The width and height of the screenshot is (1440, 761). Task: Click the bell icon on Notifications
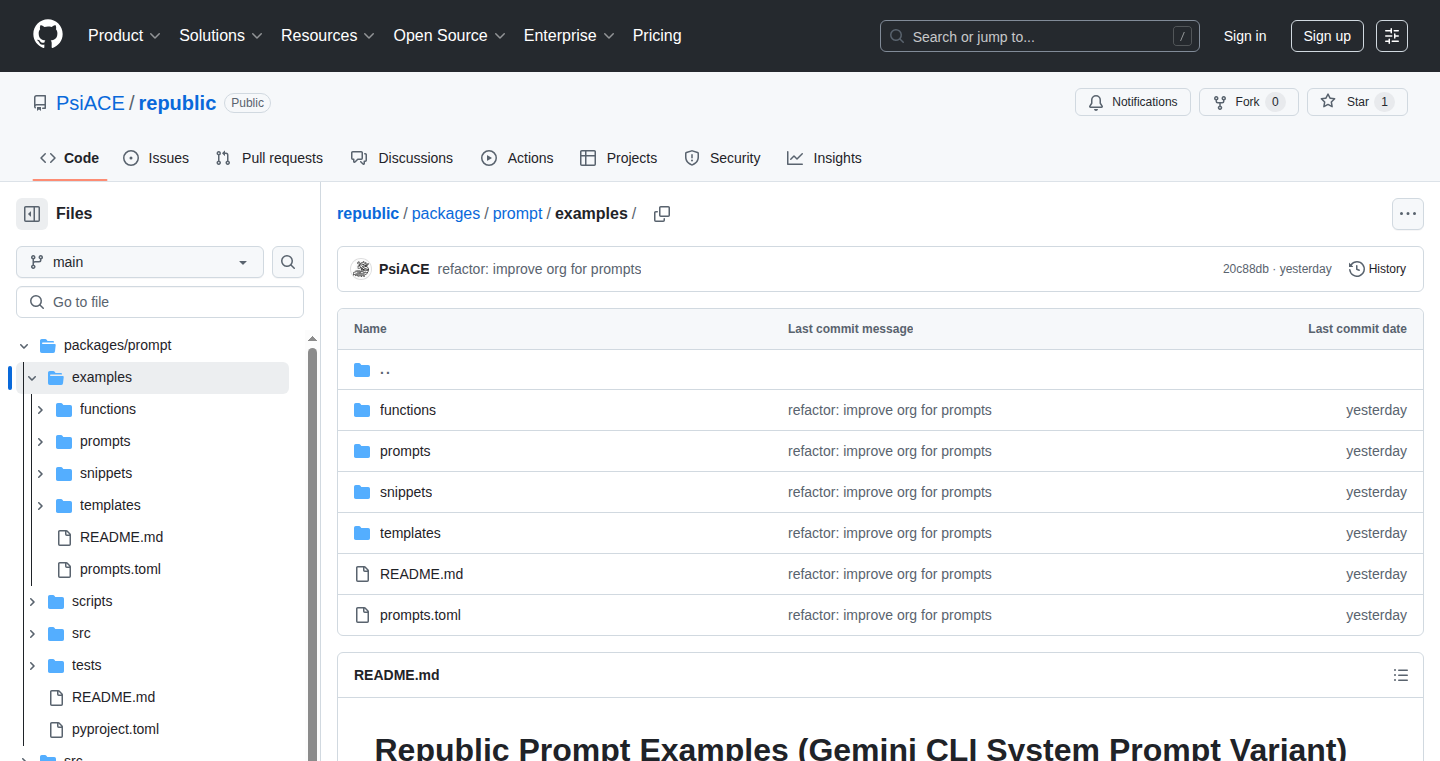1096,102
